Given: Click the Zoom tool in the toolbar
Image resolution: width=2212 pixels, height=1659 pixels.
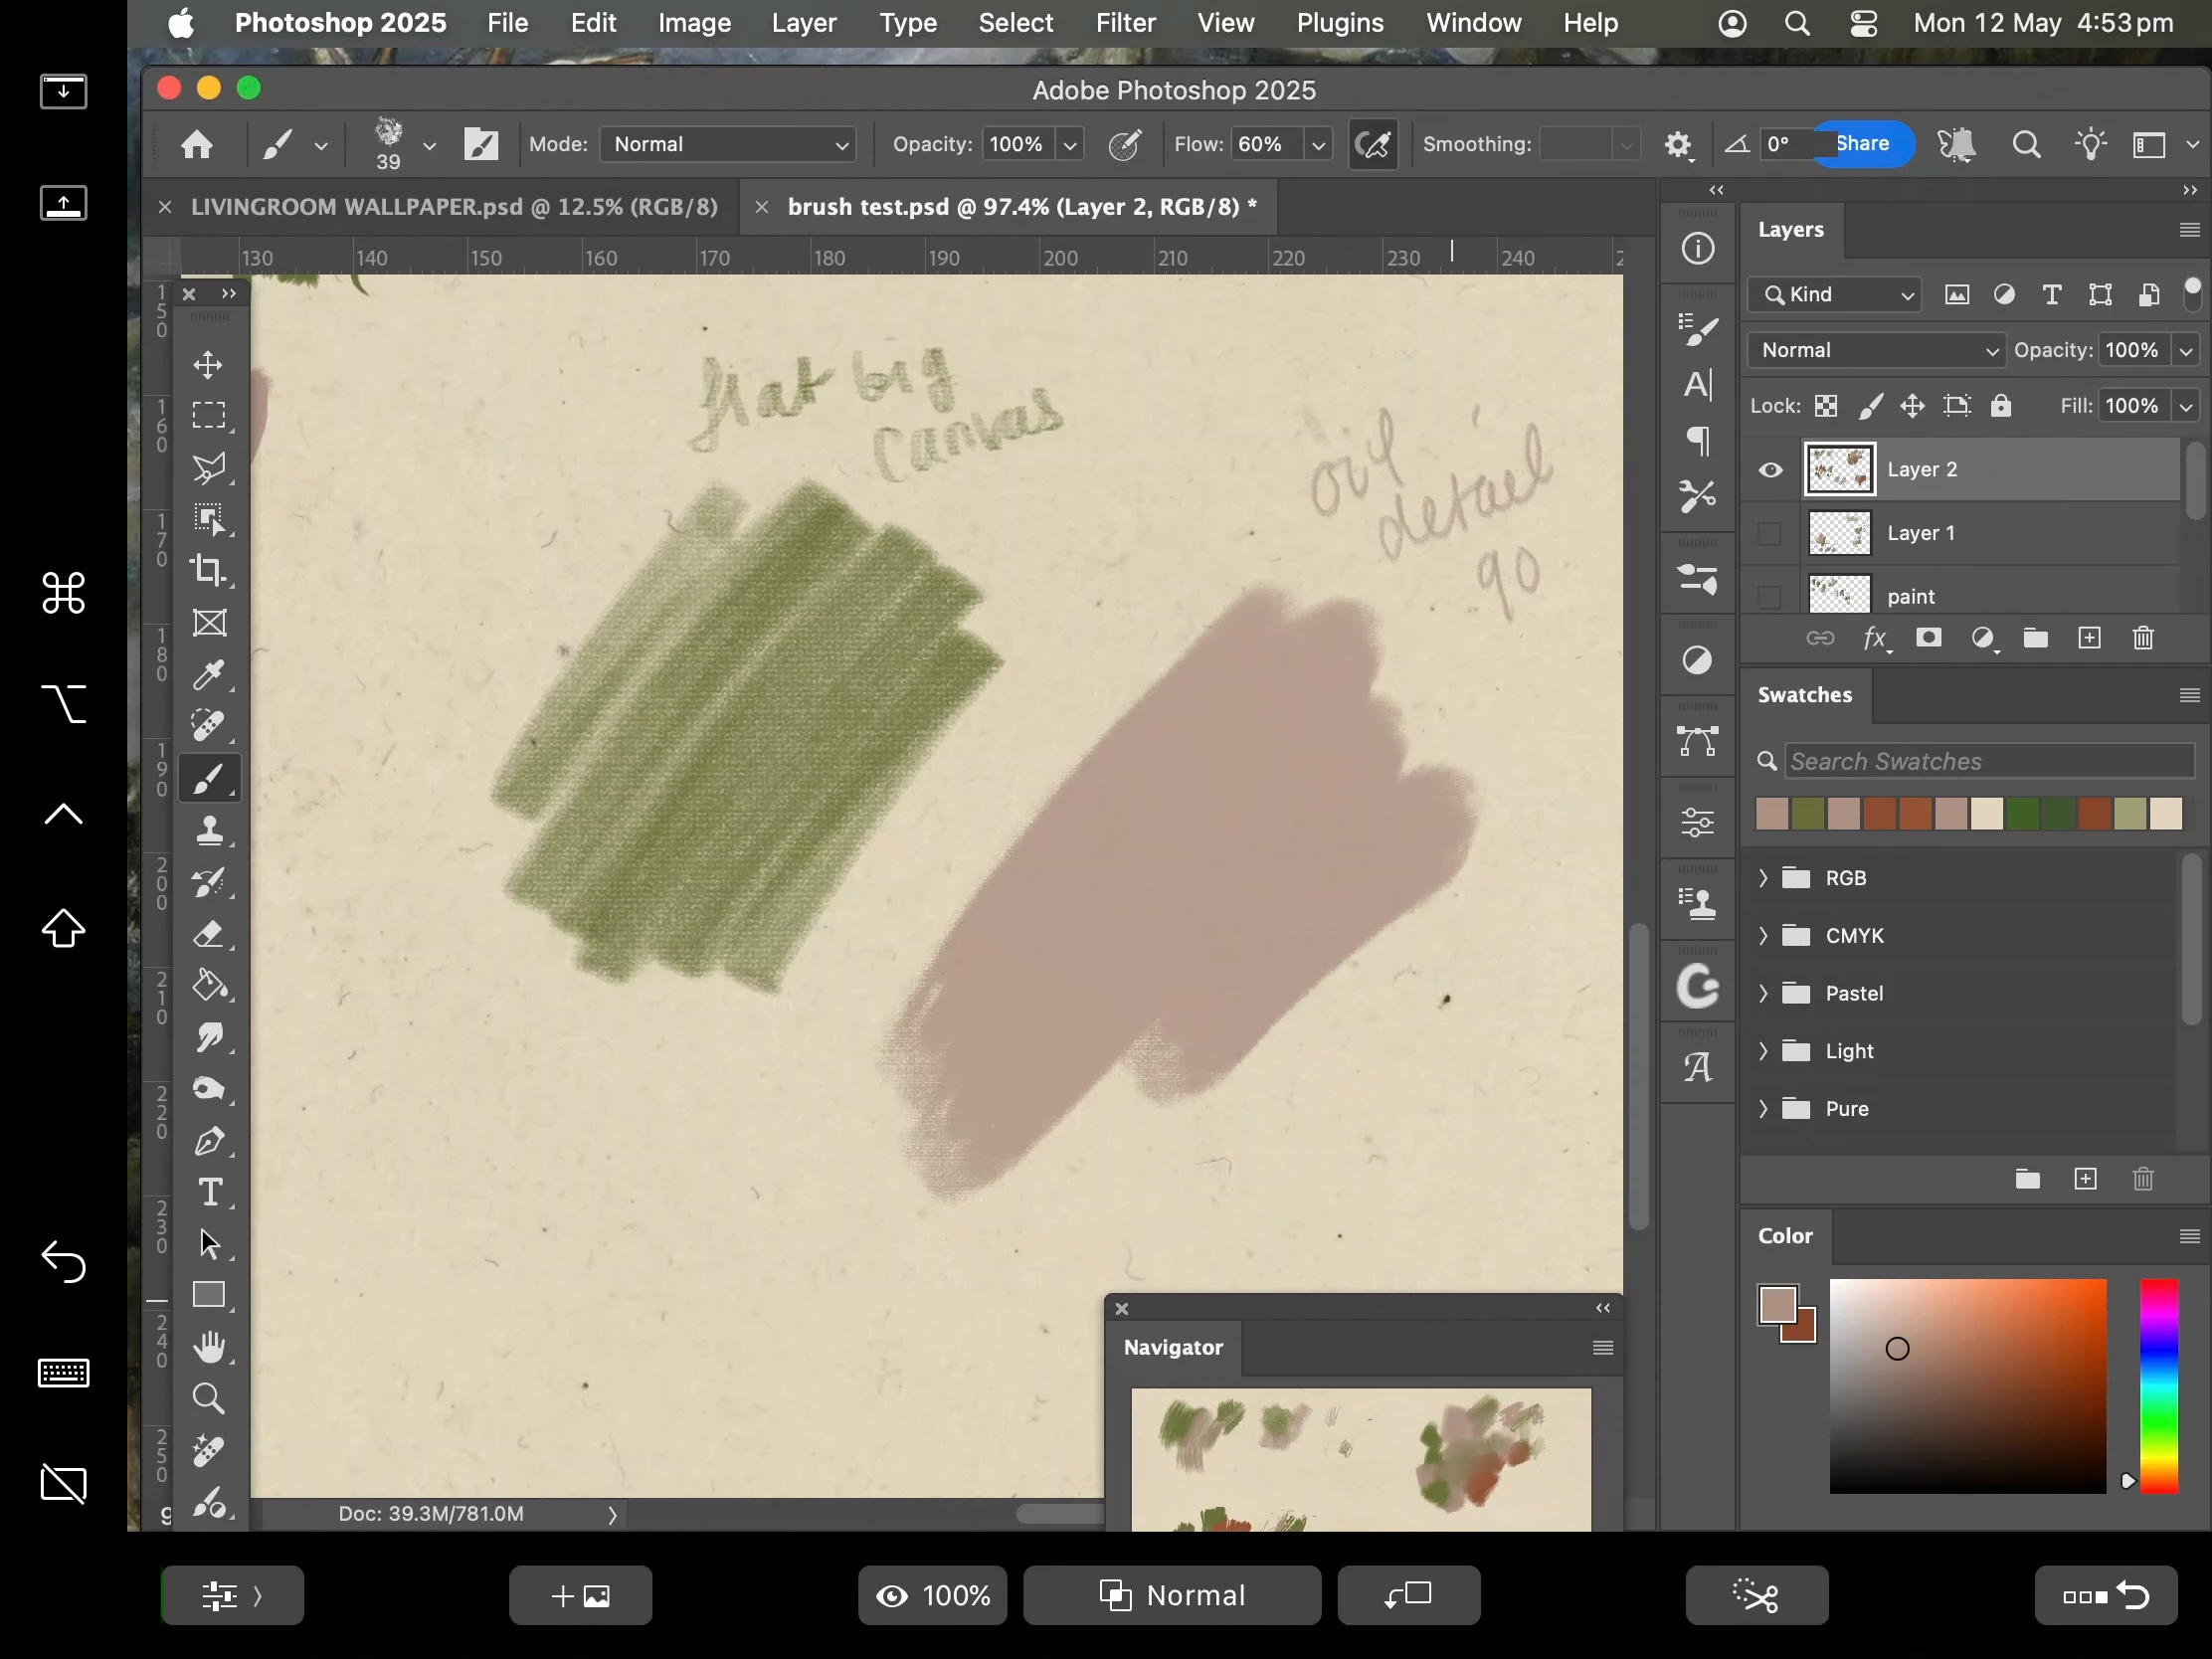Looking at the screenshot, I should tap(208, 1398).
